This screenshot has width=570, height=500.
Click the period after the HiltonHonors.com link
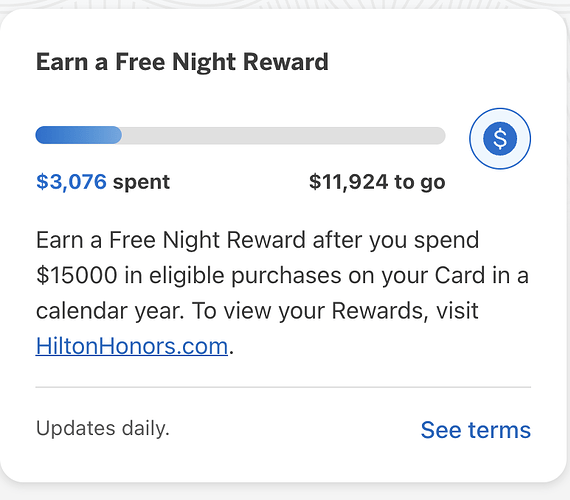coord(232,352)
